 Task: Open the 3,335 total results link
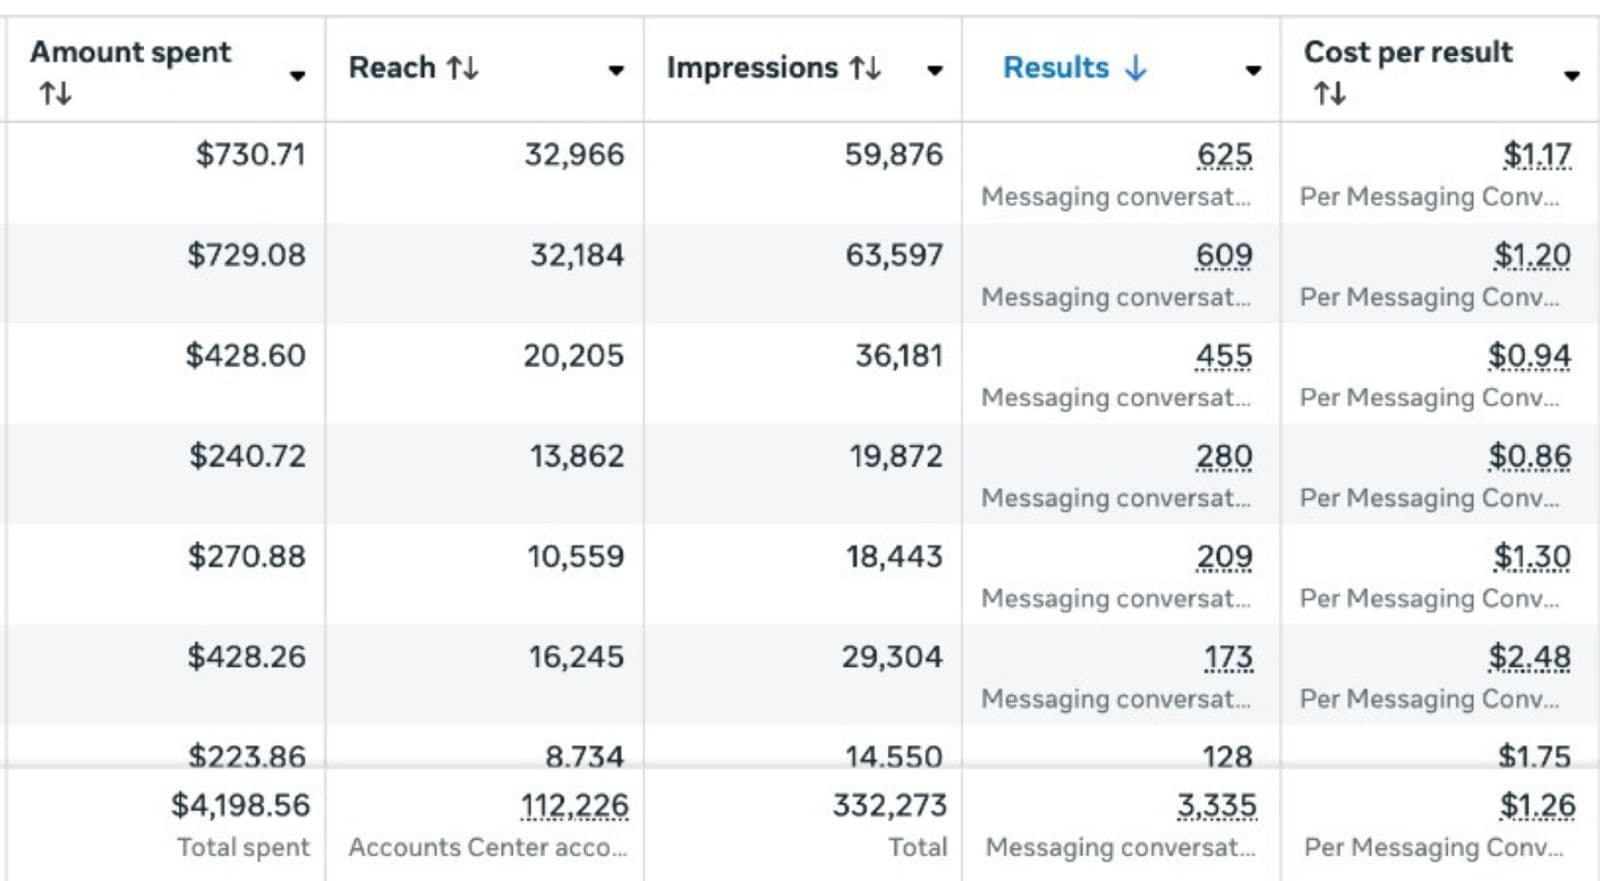click(1216, 805)
